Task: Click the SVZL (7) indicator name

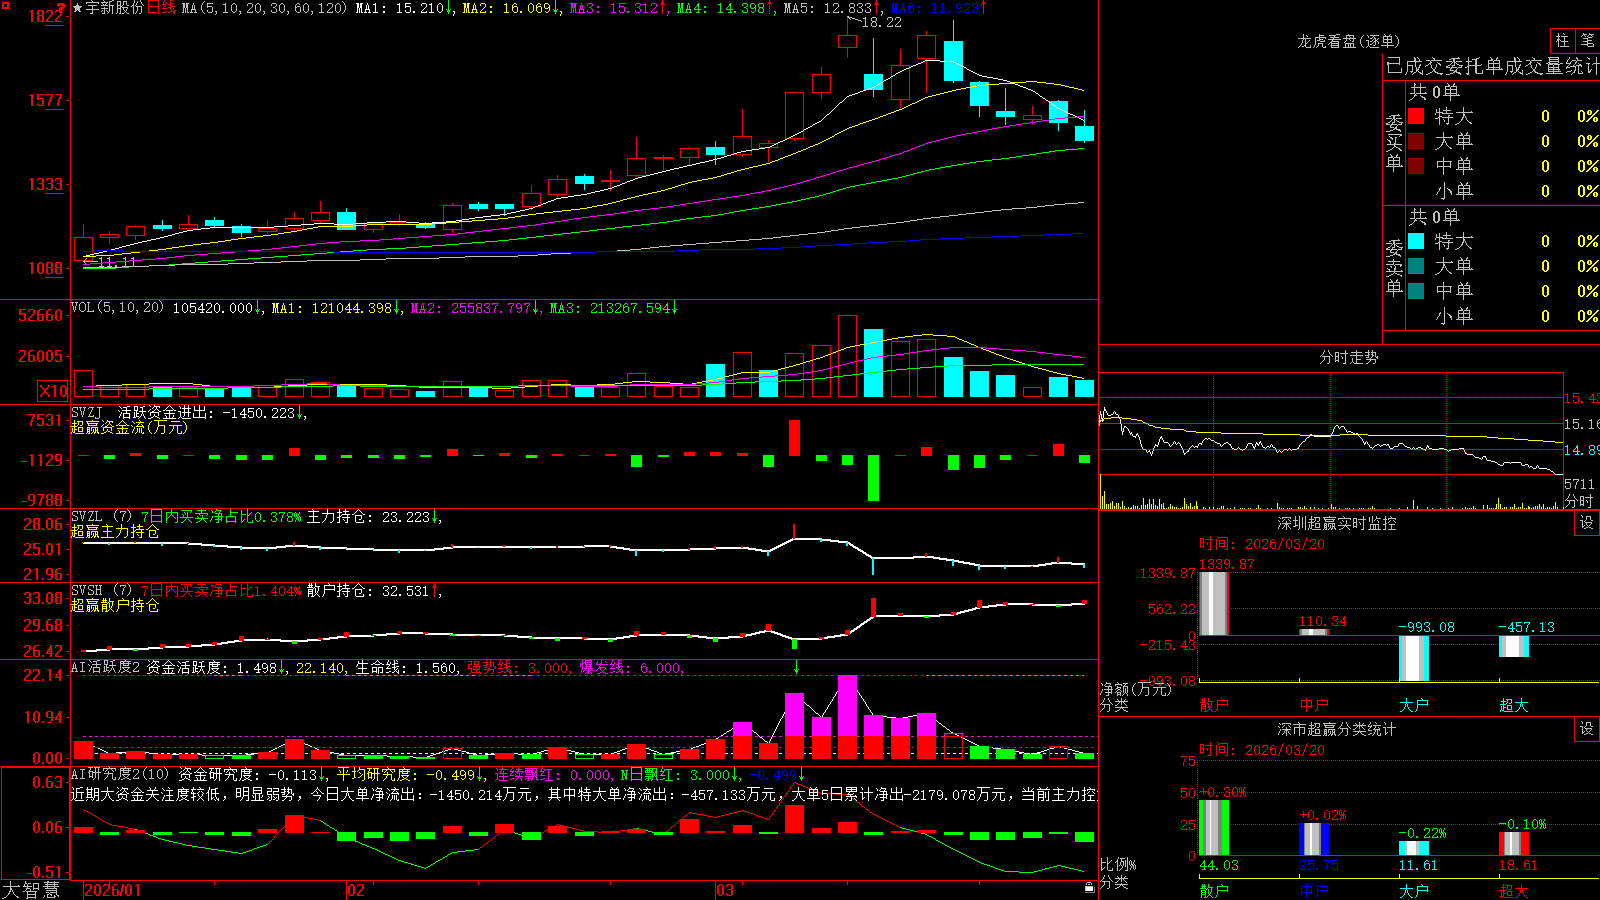Action: [x=101, y=517]
